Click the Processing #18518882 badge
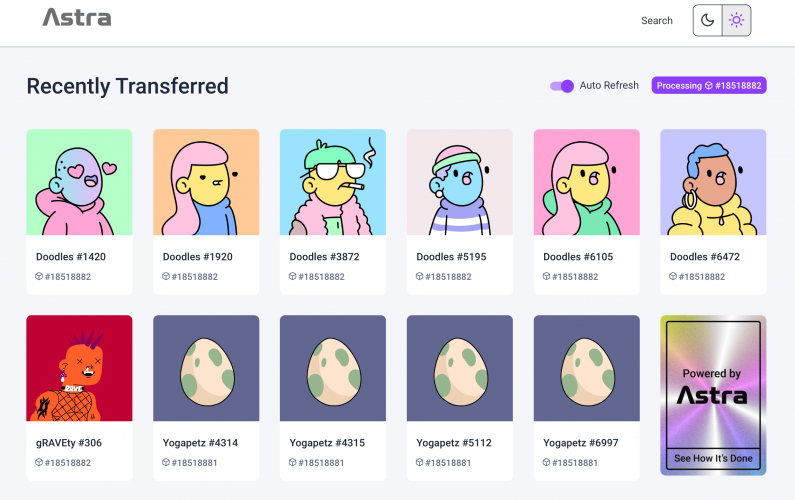This screenshot has width=795, height=500. [709, 86]
